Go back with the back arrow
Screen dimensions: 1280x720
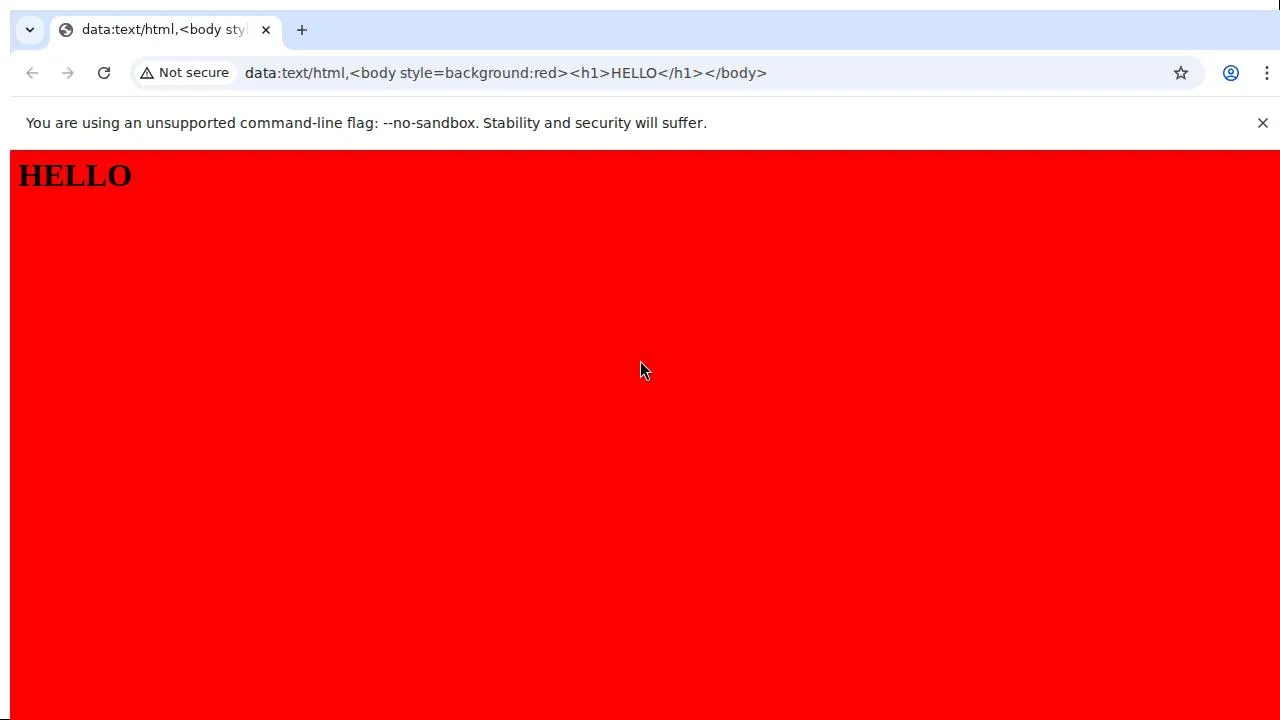click(32, 73)
